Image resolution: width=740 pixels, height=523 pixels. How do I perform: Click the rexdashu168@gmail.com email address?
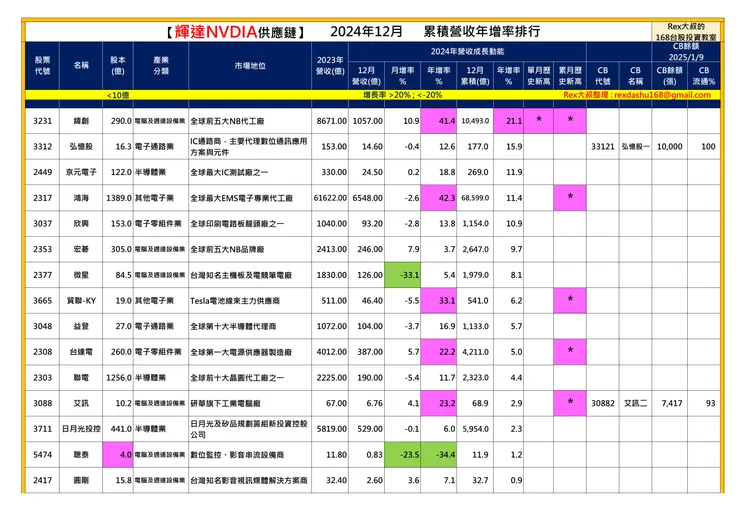(662, 95)
